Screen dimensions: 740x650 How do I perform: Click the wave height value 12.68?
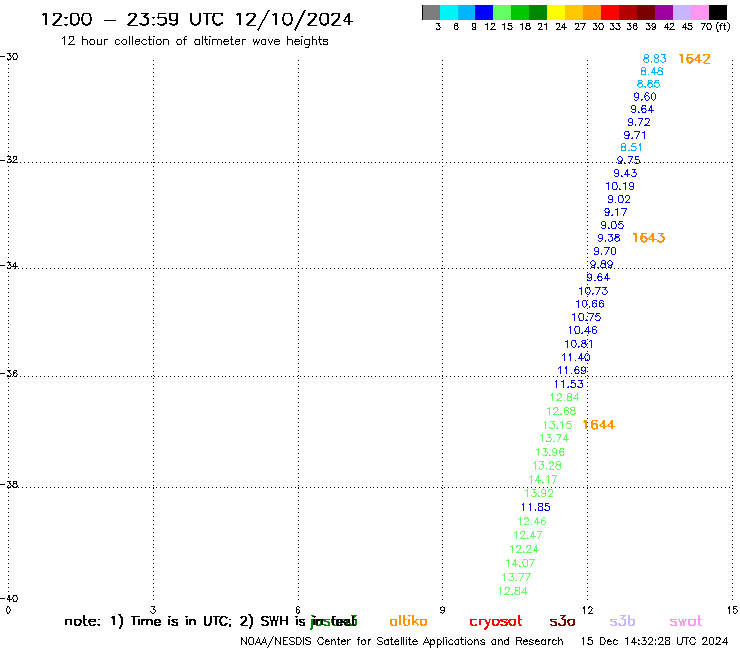(x=561, y=411)
